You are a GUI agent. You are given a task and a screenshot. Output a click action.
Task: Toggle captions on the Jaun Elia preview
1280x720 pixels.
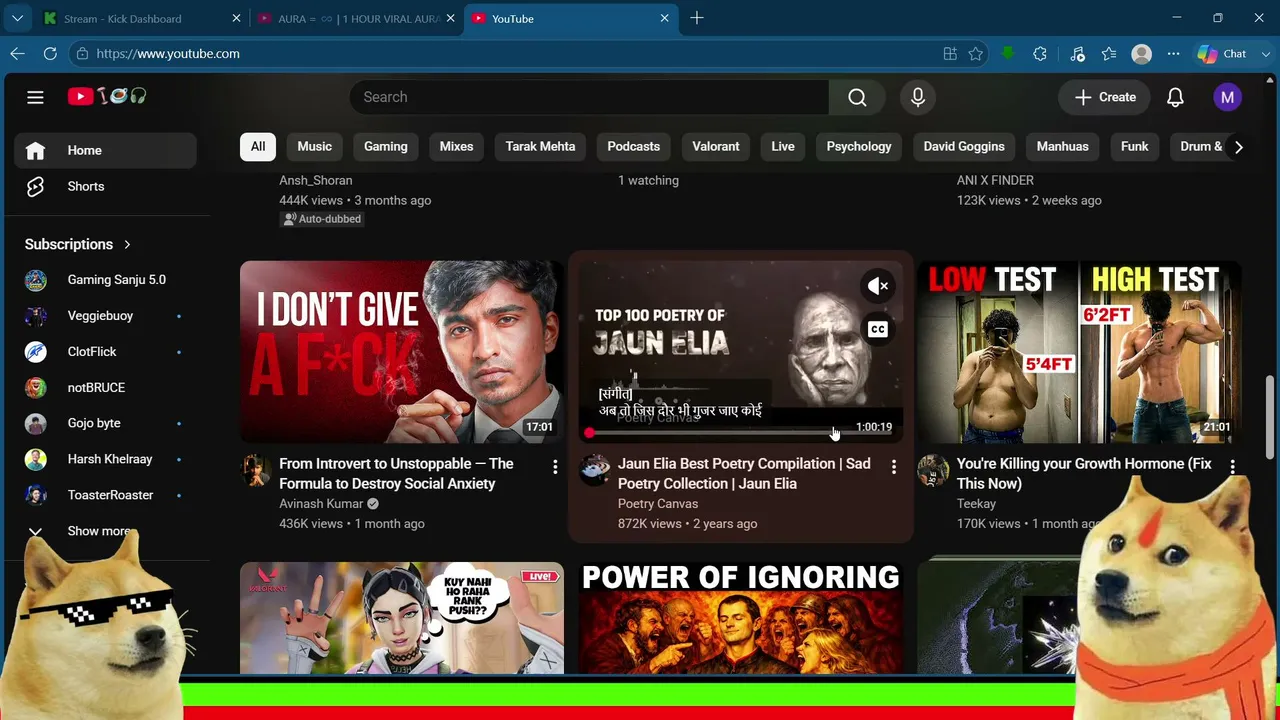[877, 329]
